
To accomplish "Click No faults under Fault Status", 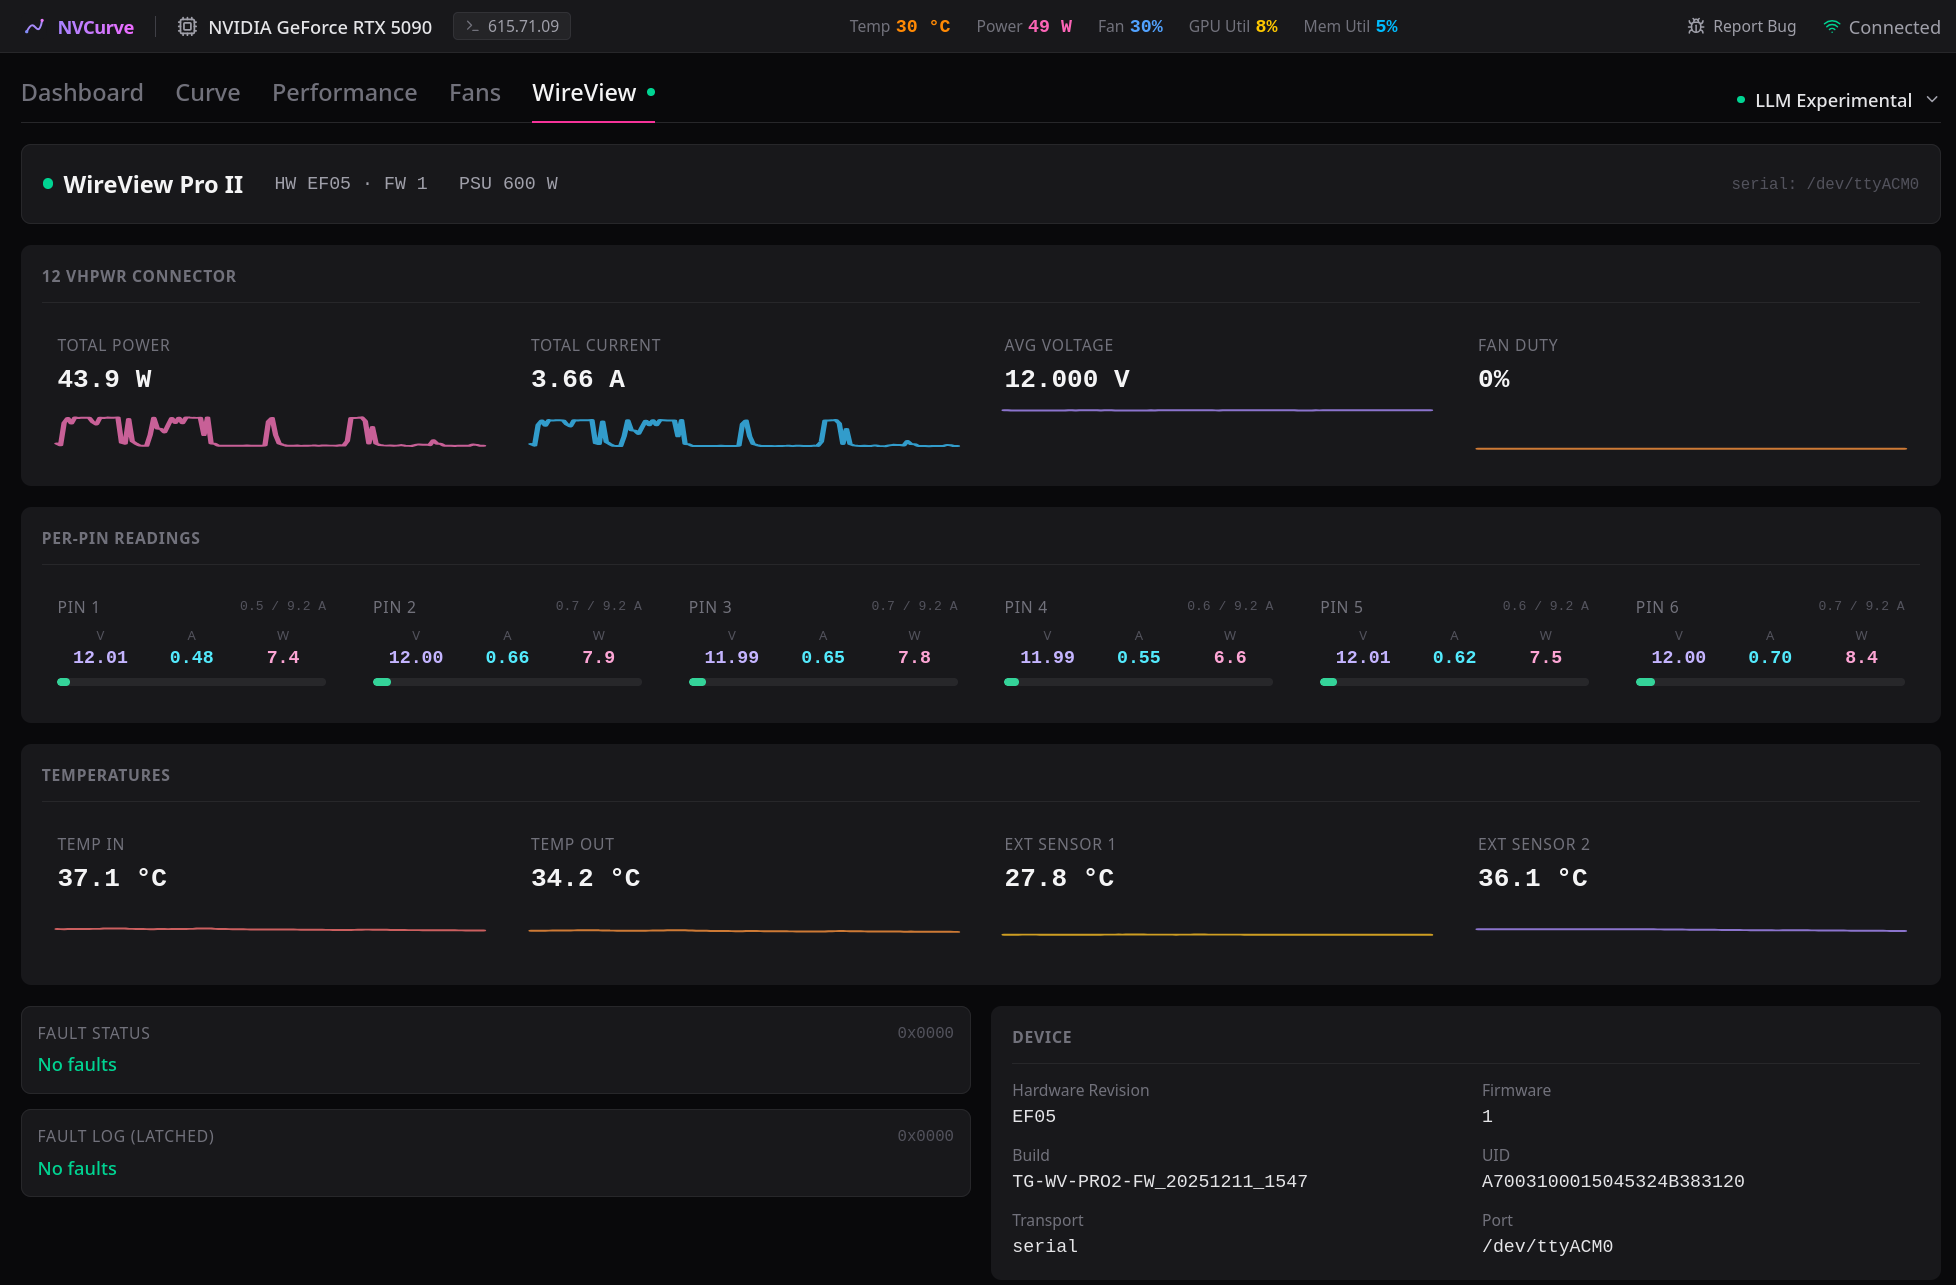I will (x=77, y=1065).
